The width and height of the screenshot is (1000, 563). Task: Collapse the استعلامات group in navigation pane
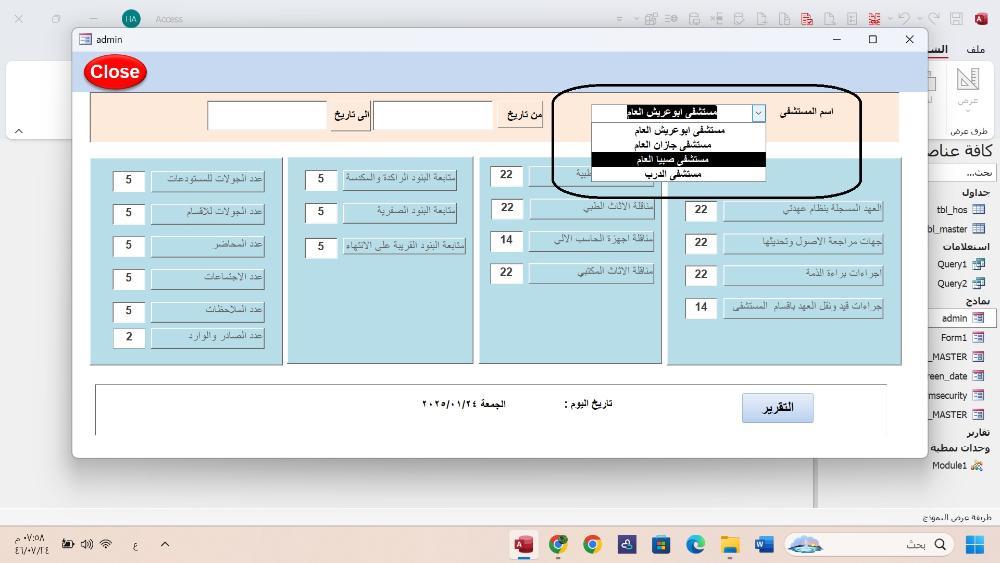point(966,246)
